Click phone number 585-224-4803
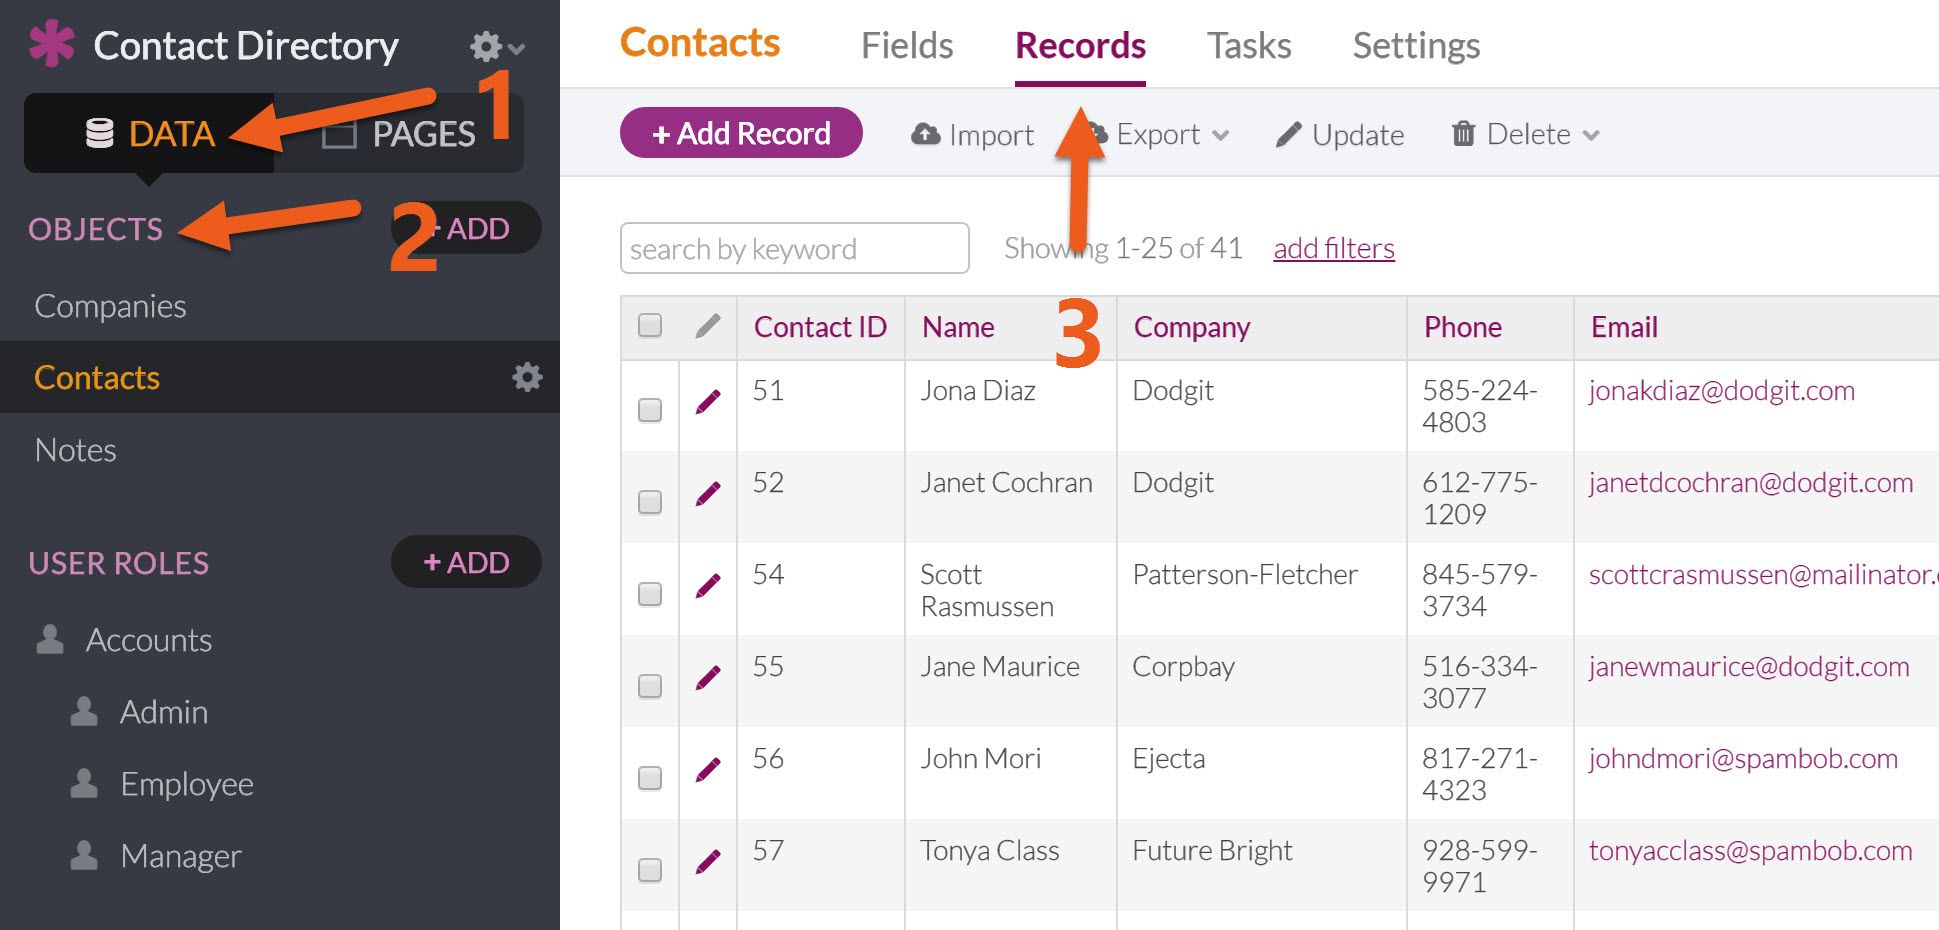Viewport: 1939px width, 930px height. tap(1480, 406)
